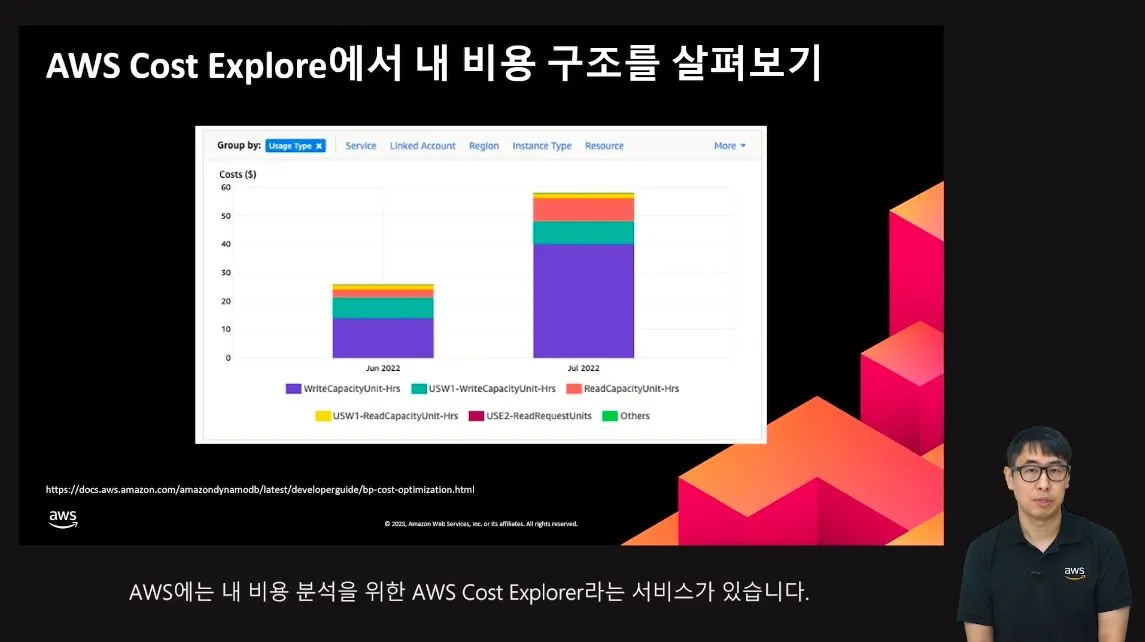The height and width of the screenshot is (642, 1145).
Task: Group costs by Instance Type
Action: click(542, 146)
